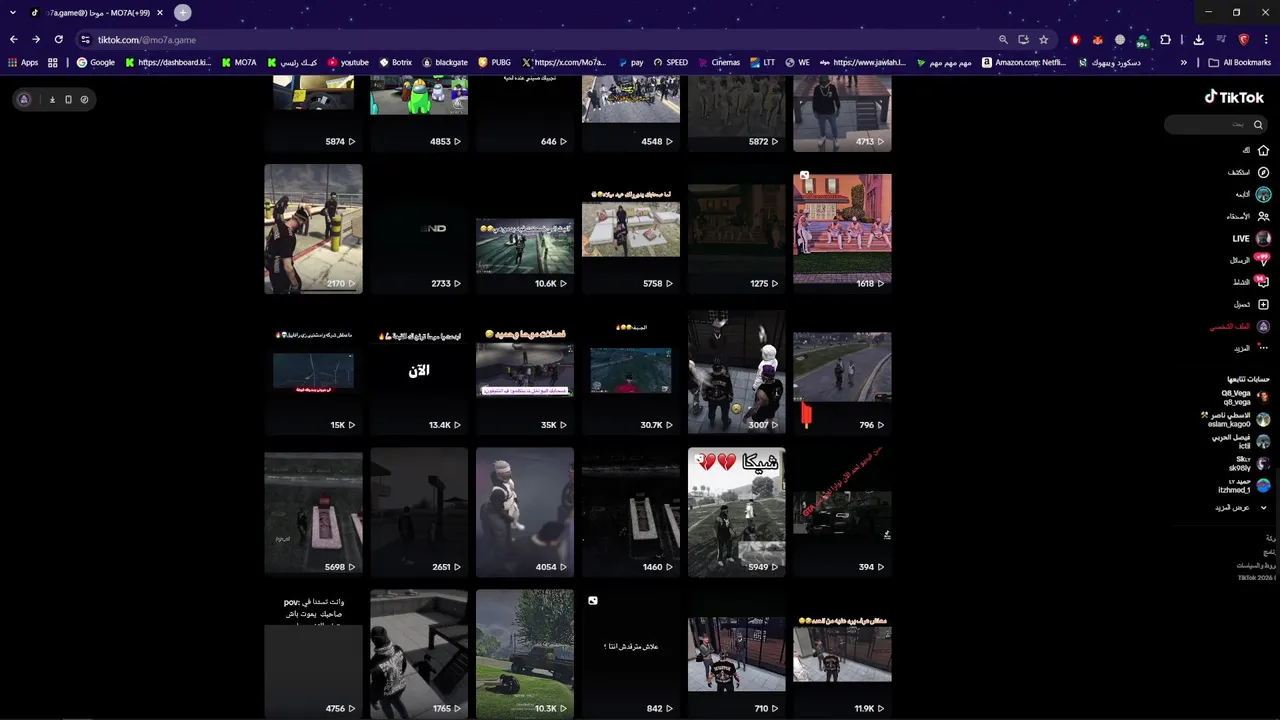Click the TikTok search field
1280x720 pixels.
pyautogui.click(x=1216, y=124)
